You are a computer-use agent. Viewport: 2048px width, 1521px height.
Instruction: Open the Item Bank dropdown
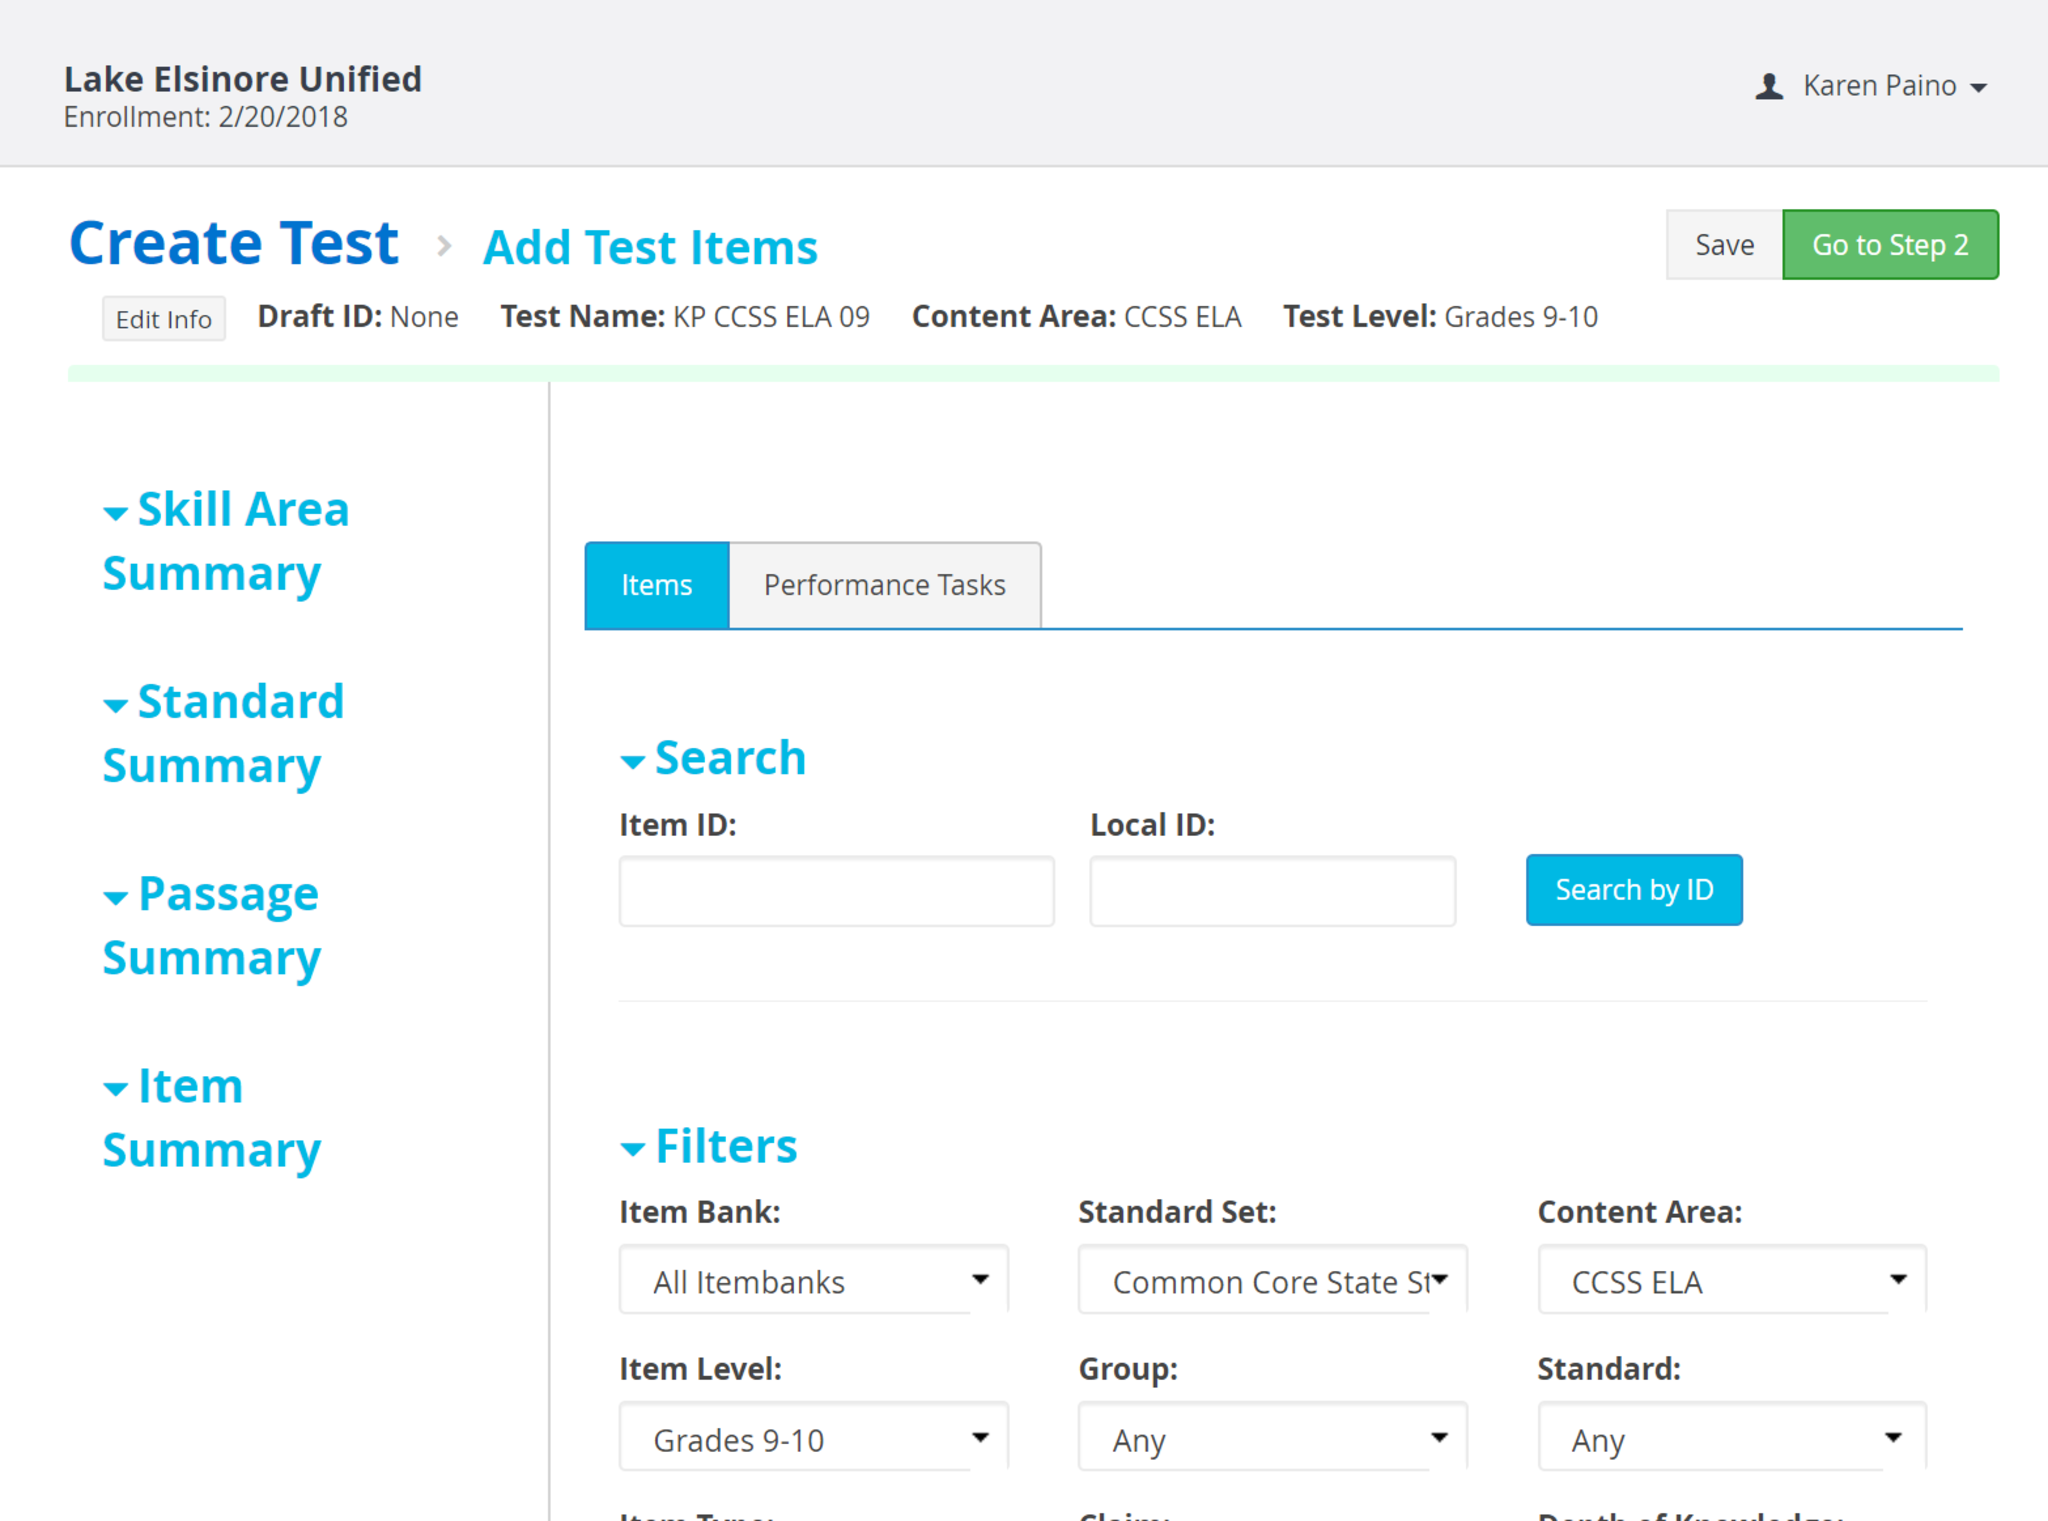[813, 1280]
